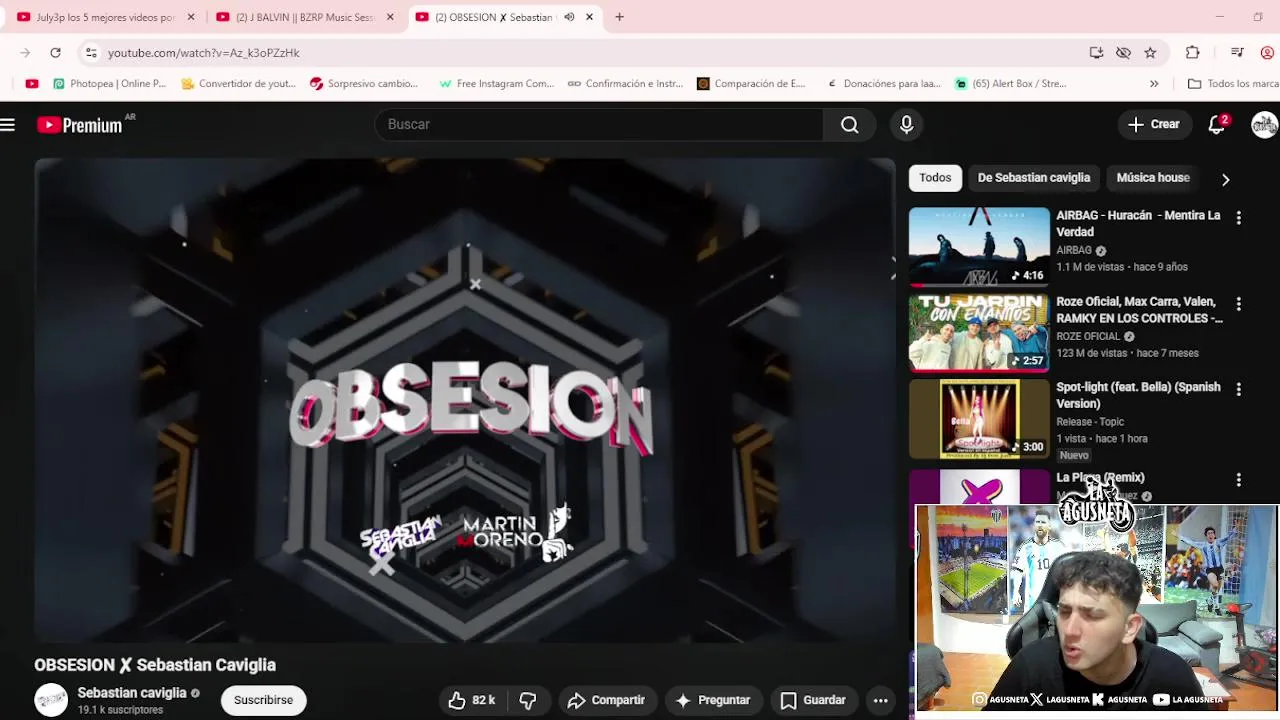This screenshot has width=1280, height=720.
Task: Open more actions ellipsis under video
Action: point(880,700)
